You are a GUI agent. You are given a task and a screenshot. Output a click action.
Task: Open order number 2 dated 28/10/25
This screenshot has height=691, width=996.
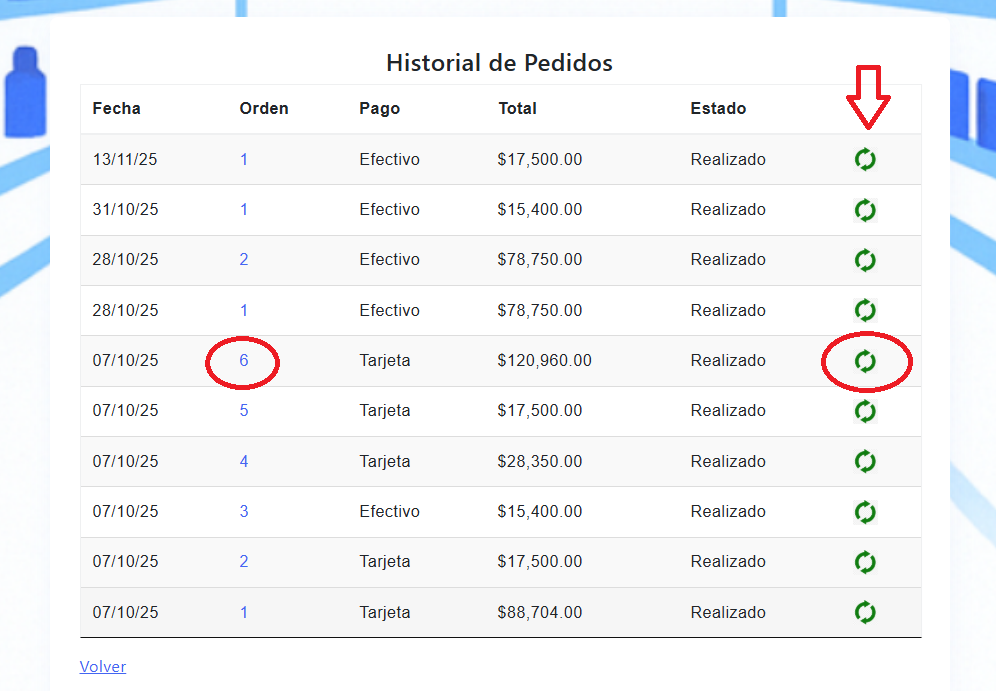point(244,260)
